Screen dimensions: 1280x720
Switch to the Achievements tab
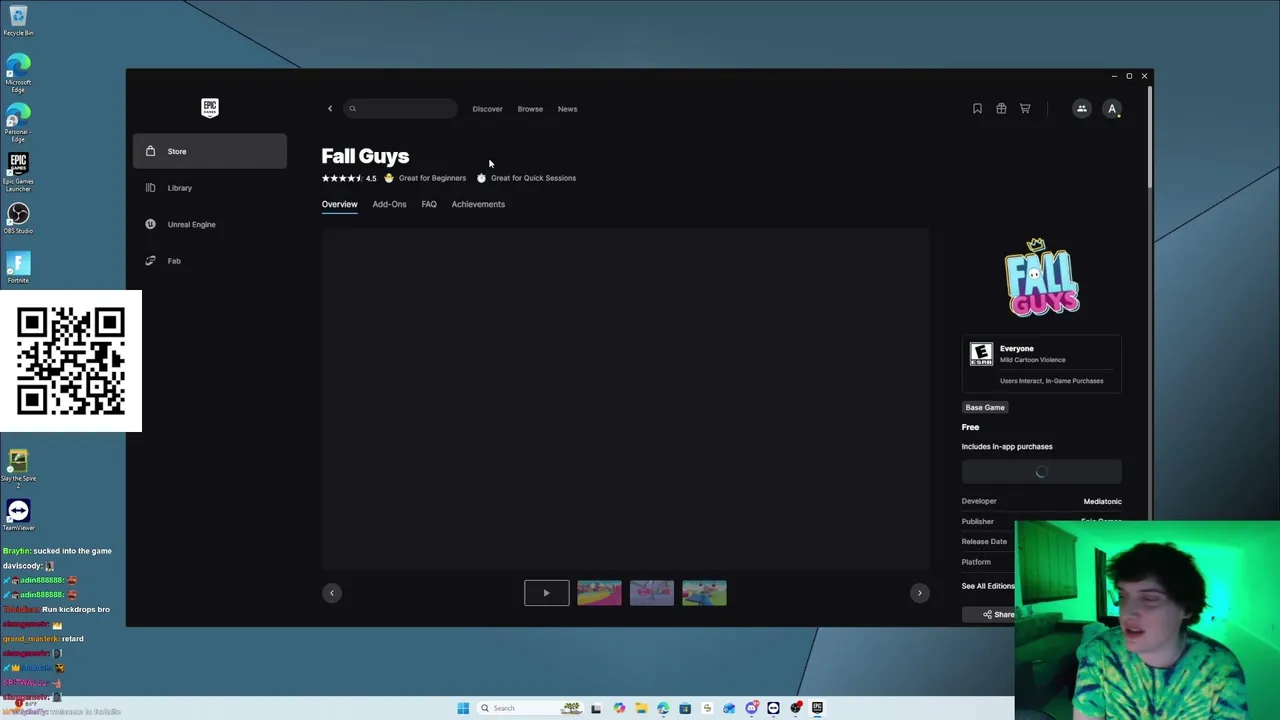[x=478, y=204]
